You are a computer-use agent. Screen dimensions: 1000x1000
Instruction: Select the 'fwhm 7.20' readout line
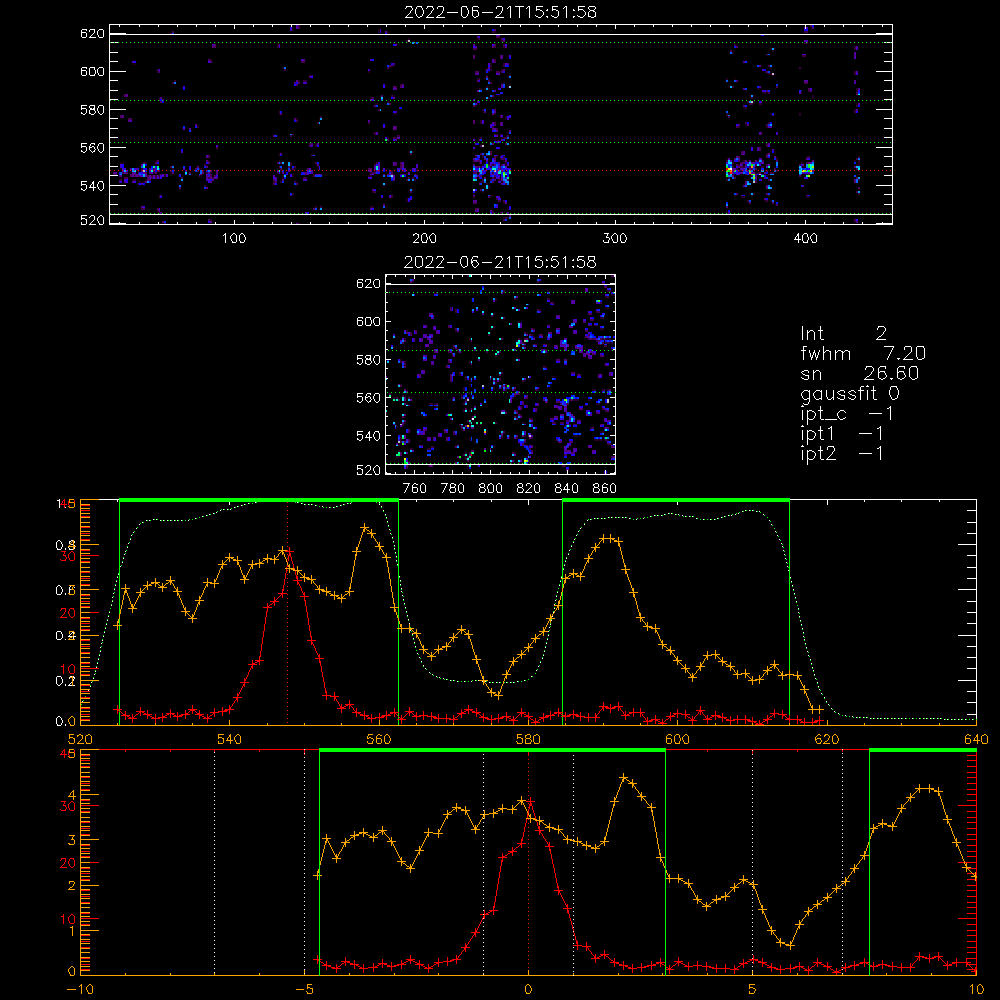click(863, 353)
